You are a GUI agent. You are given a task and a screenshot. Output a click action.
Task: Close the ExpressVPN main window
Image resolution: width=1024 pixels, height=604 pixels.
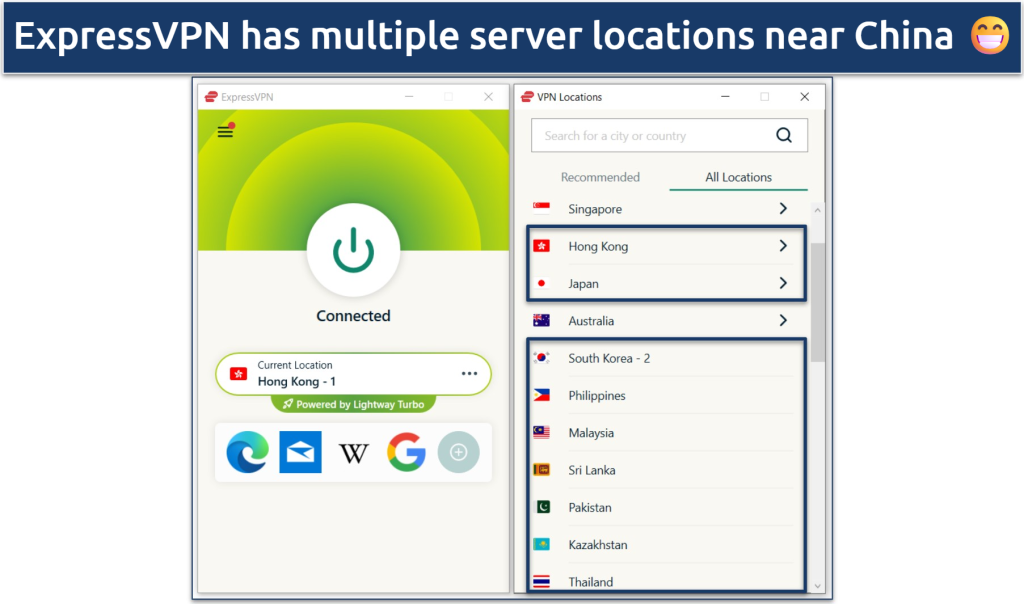point(488,97)
